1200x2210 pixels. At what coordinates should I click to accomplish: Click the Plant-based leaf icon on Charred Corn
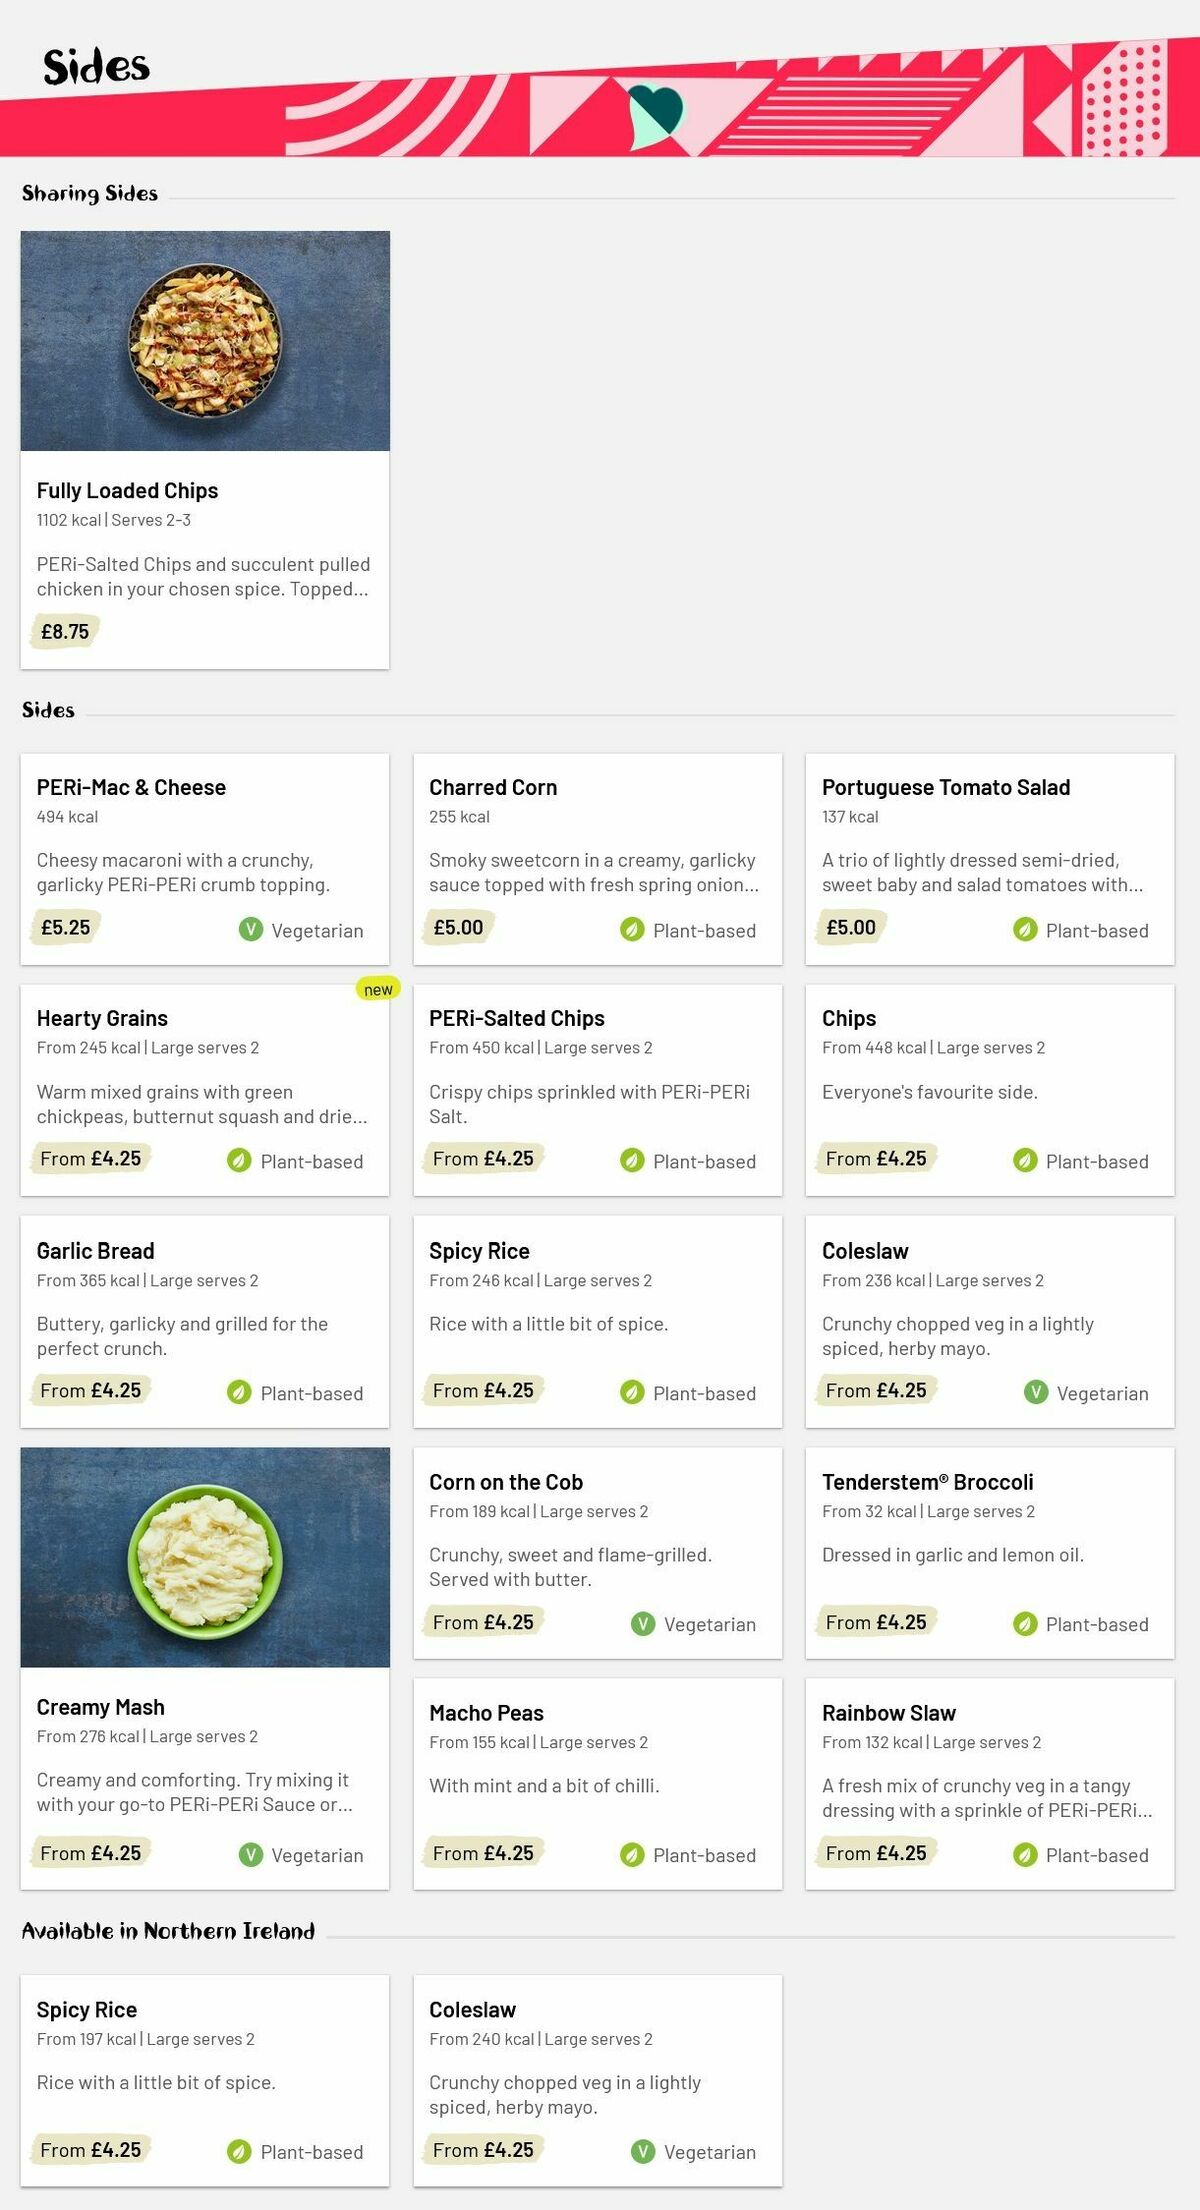[632, 930]
